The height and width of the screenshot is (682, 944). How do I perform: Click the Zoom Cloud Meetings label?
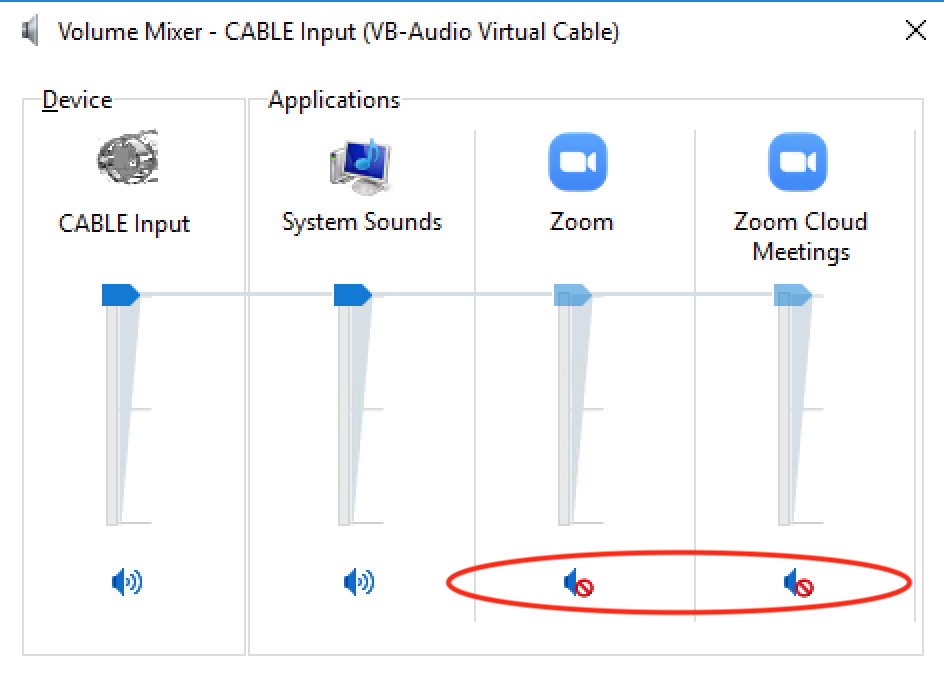tap(801, 237)
